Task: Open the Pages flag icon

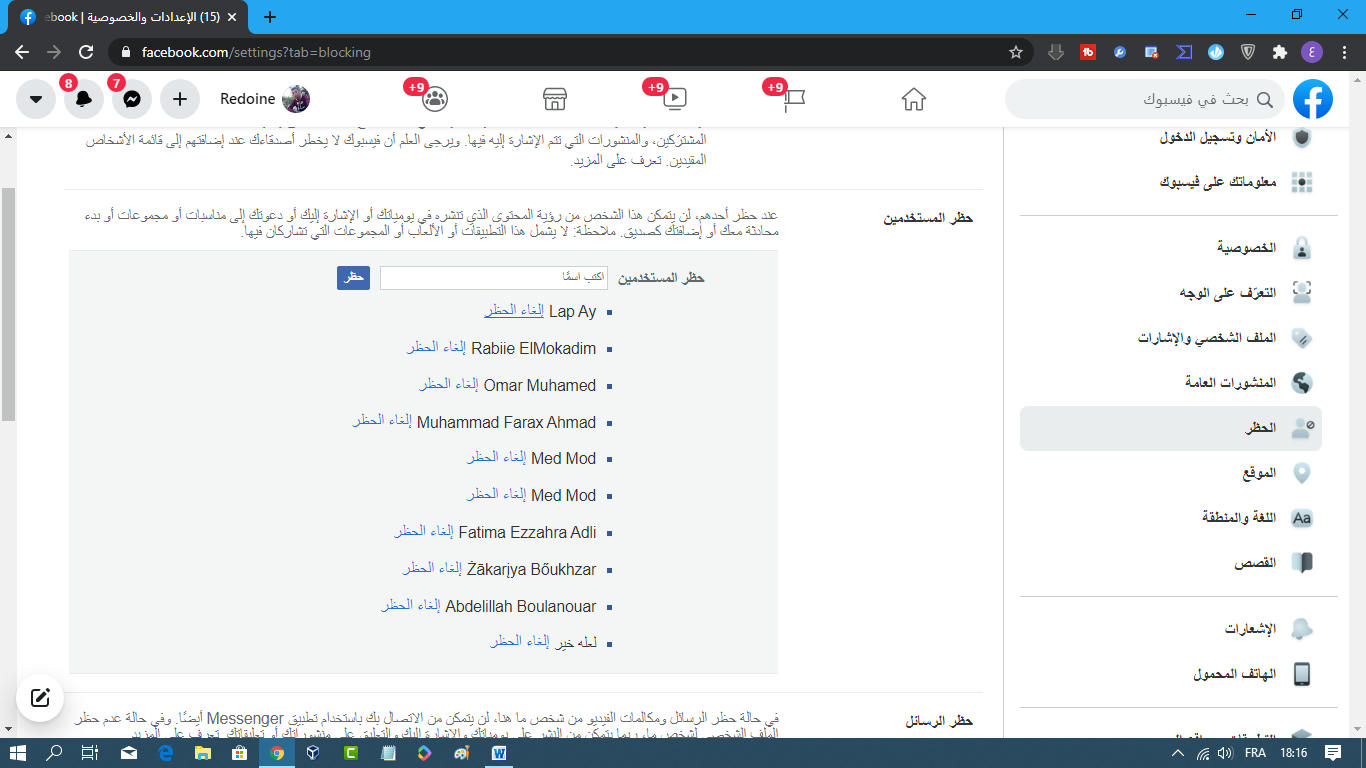Action: [794, 99]
